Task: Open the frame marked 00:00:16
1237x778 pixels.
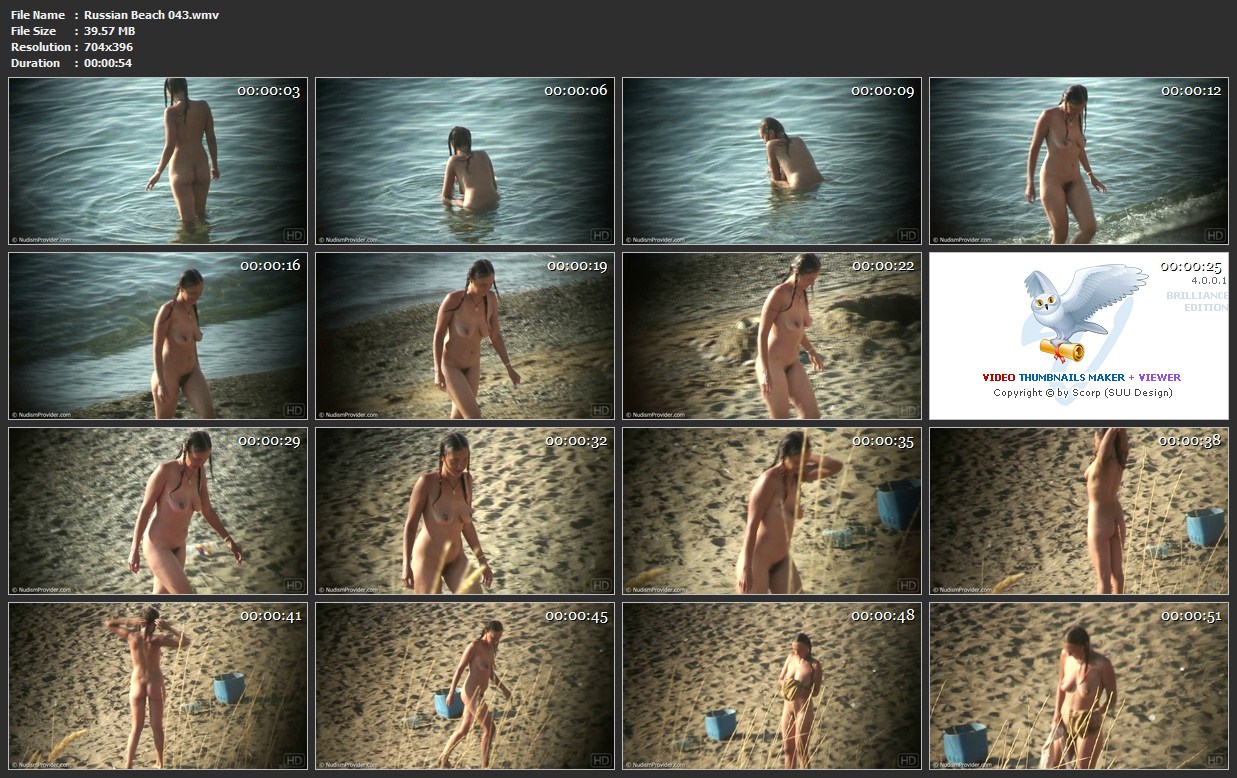Action: [158, 336]
